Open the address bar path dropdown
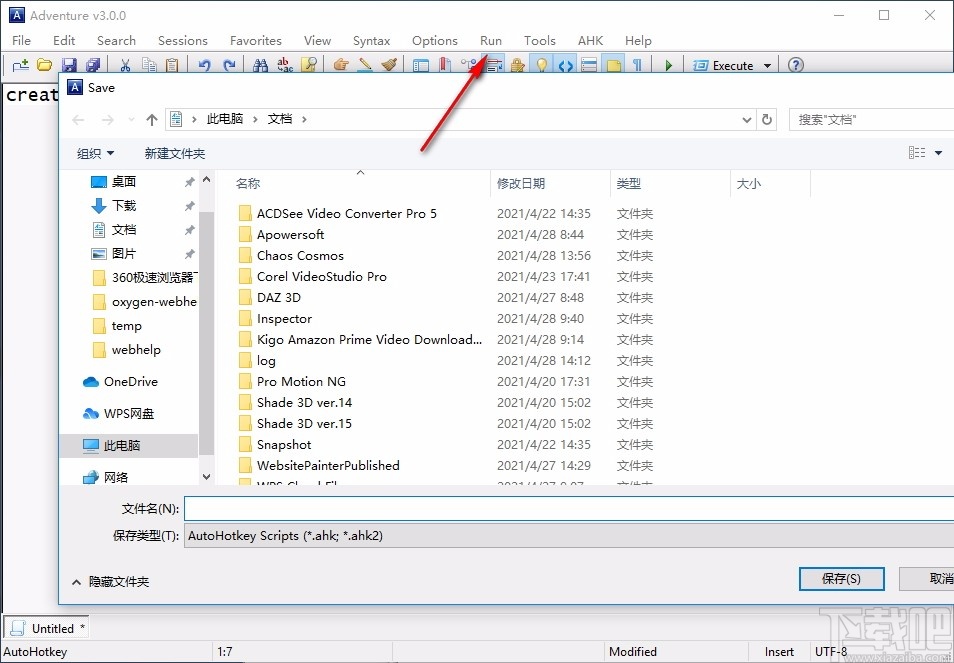 point(746,118)
